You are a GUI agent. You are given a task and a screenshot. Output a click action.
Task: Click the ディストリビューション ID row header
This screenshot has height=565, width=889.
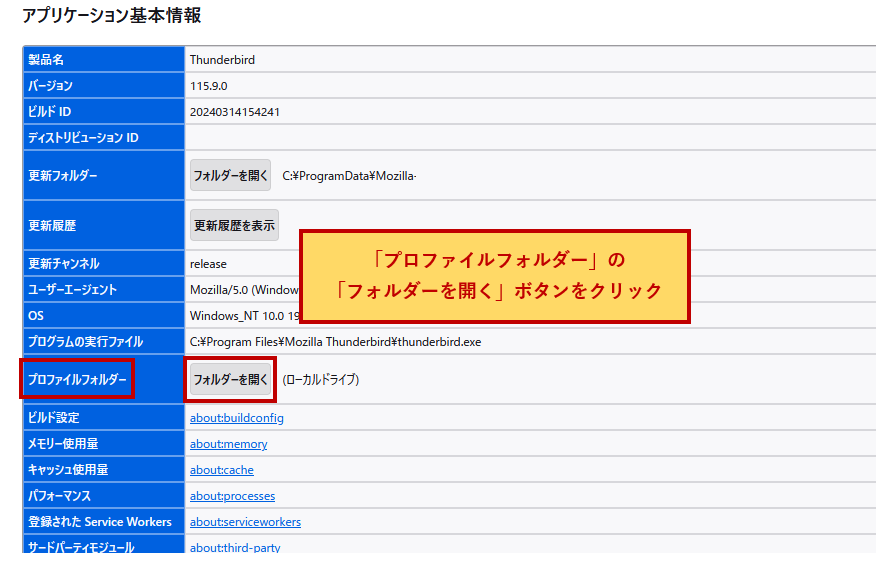coord(104,138)
